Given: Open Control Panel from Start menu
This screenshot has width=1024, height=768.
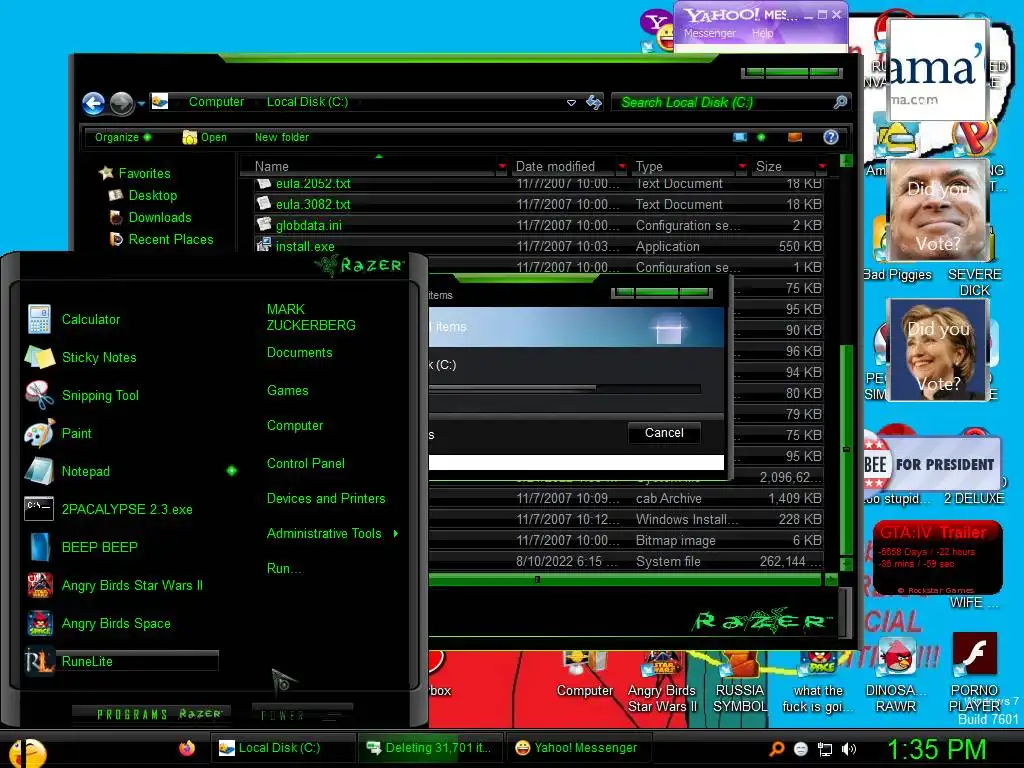Looking at the screenshot, I should pyautogui.click(x=306, y=464).
